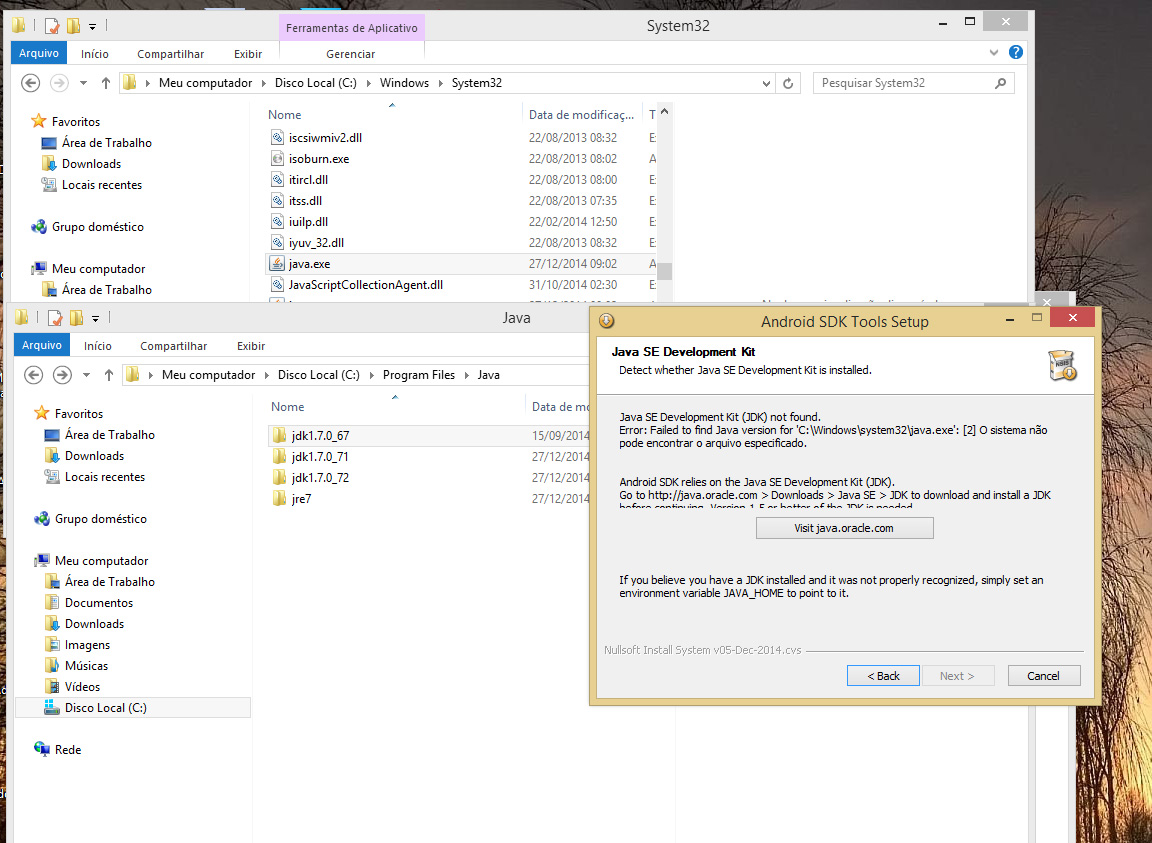The height and width of the screenshot is (843, 1152).
Task: Expand the ribbon in System32 window
Action: [993, 52]
